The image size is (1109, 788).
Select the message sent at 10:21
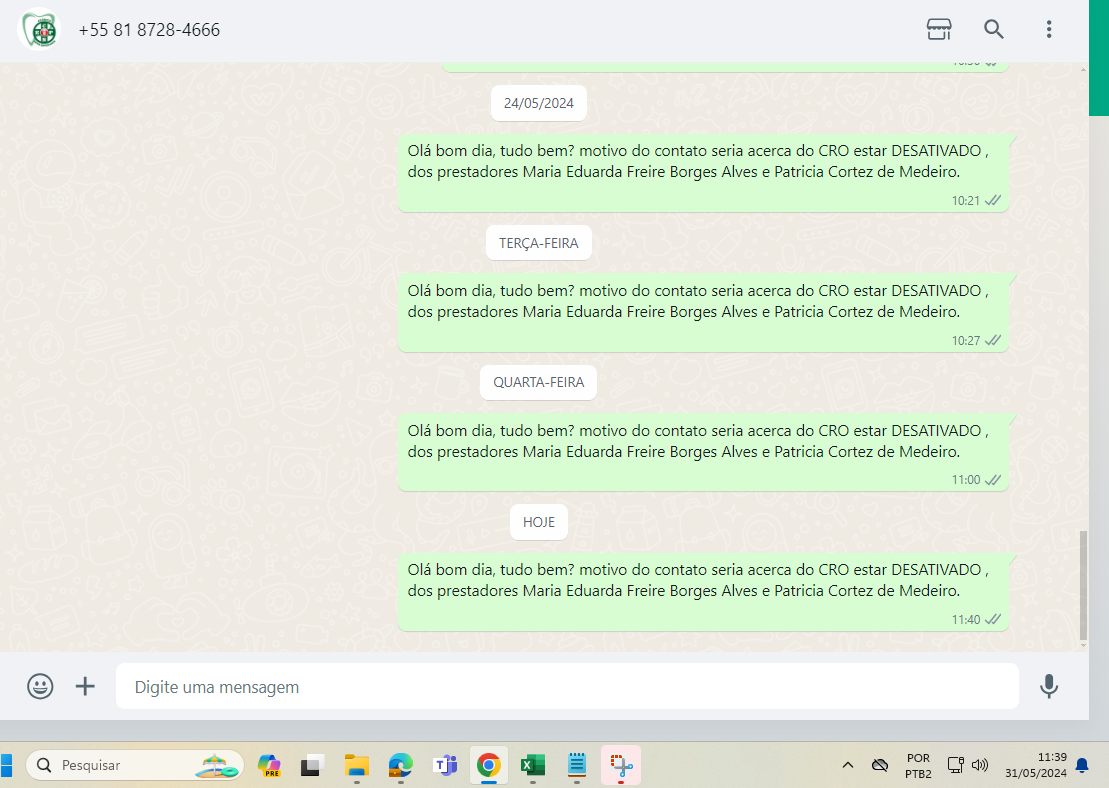[x=703, y=173]
